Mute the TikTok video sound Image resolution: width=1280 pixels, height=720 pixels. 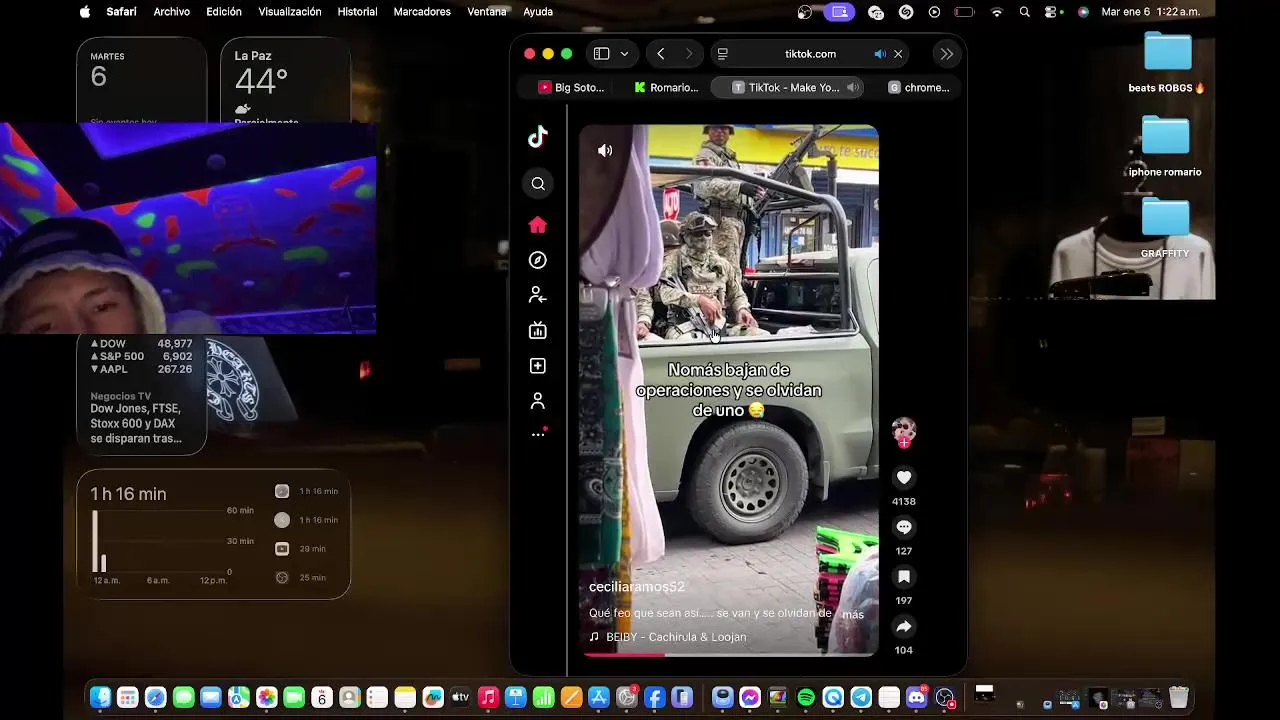(x=605, y=150)
